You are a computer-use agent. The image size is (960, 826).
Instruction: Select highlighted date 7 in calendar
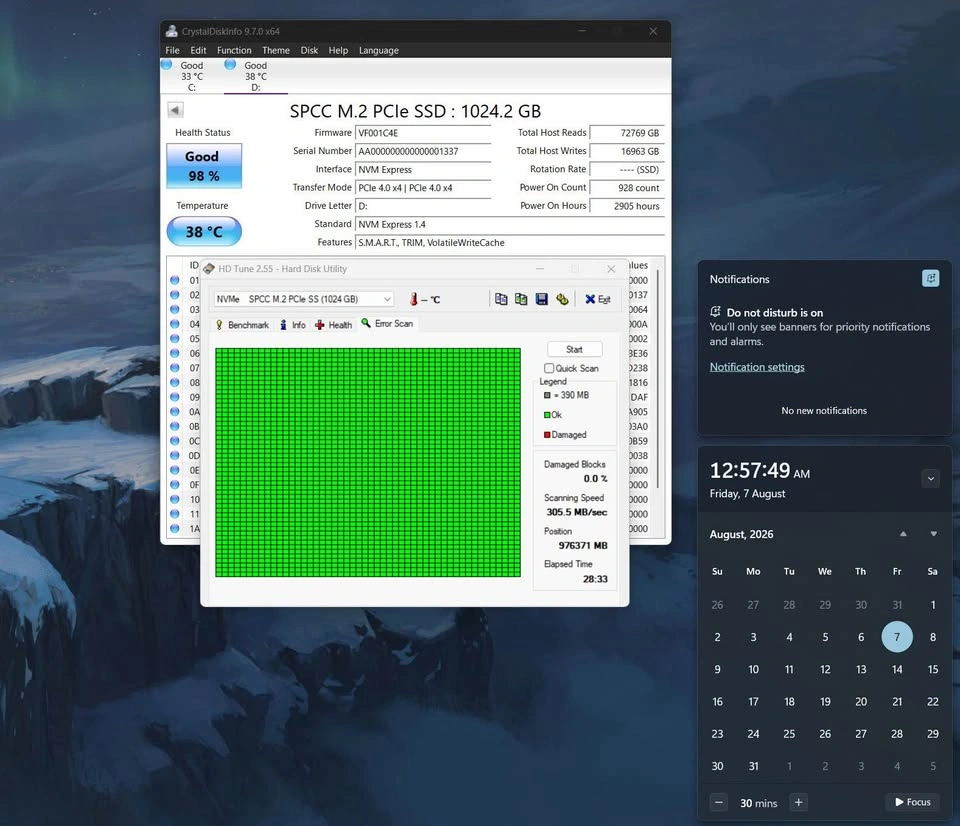897,637
